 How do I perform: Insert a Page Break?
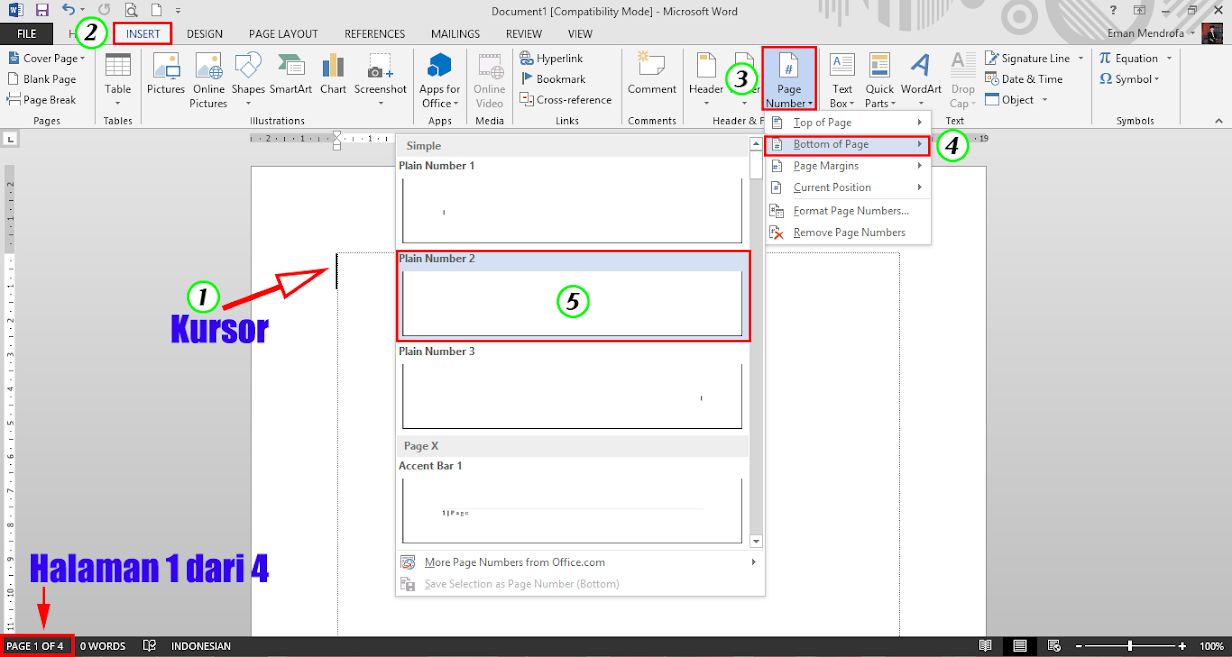[x=42, y=100]
